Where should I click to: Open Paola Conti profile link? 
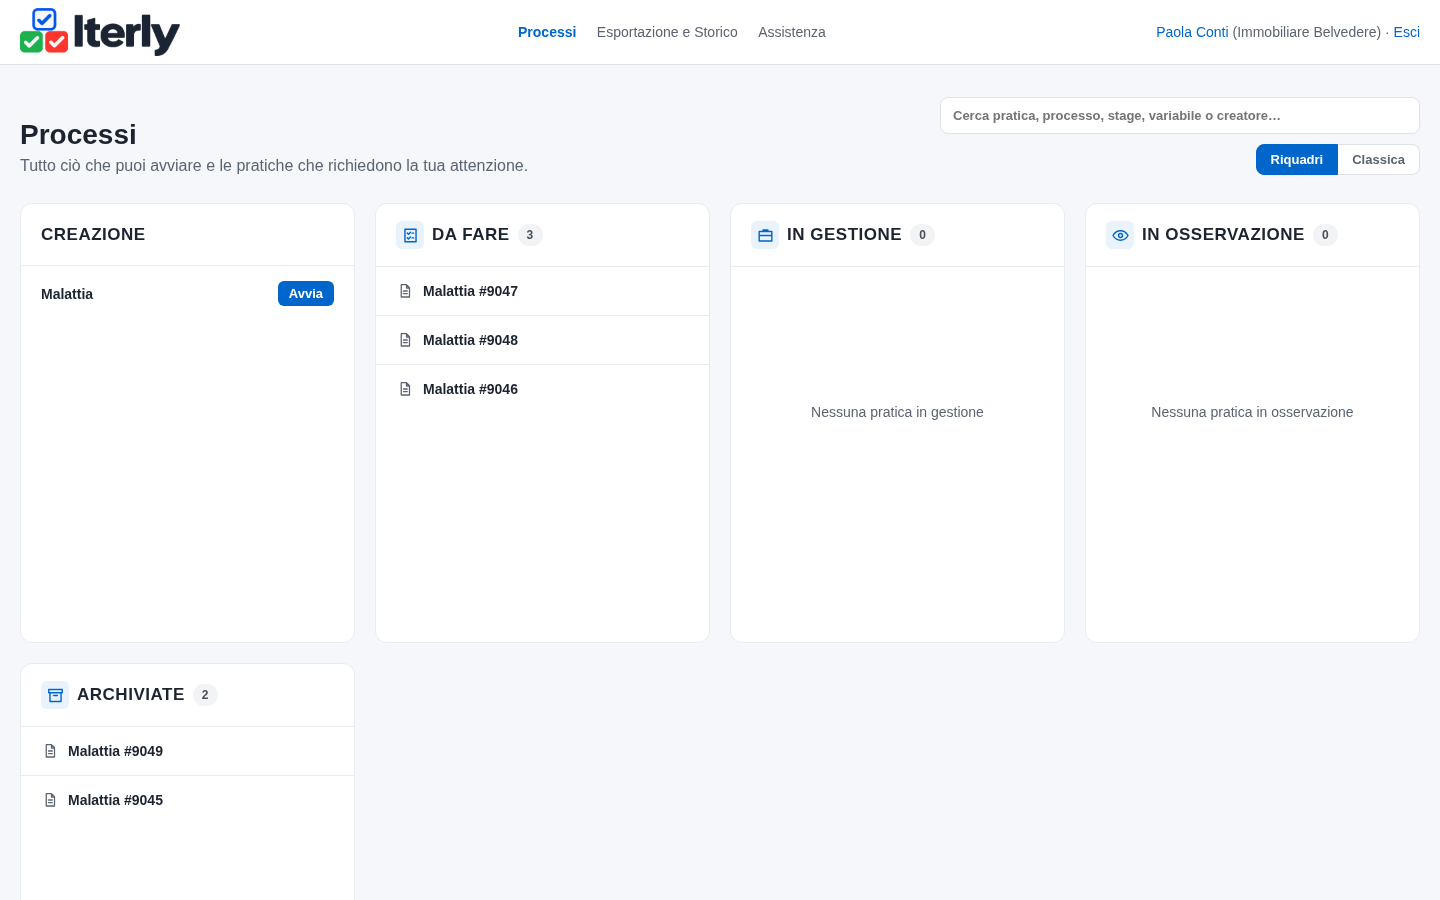(1192, 32)
